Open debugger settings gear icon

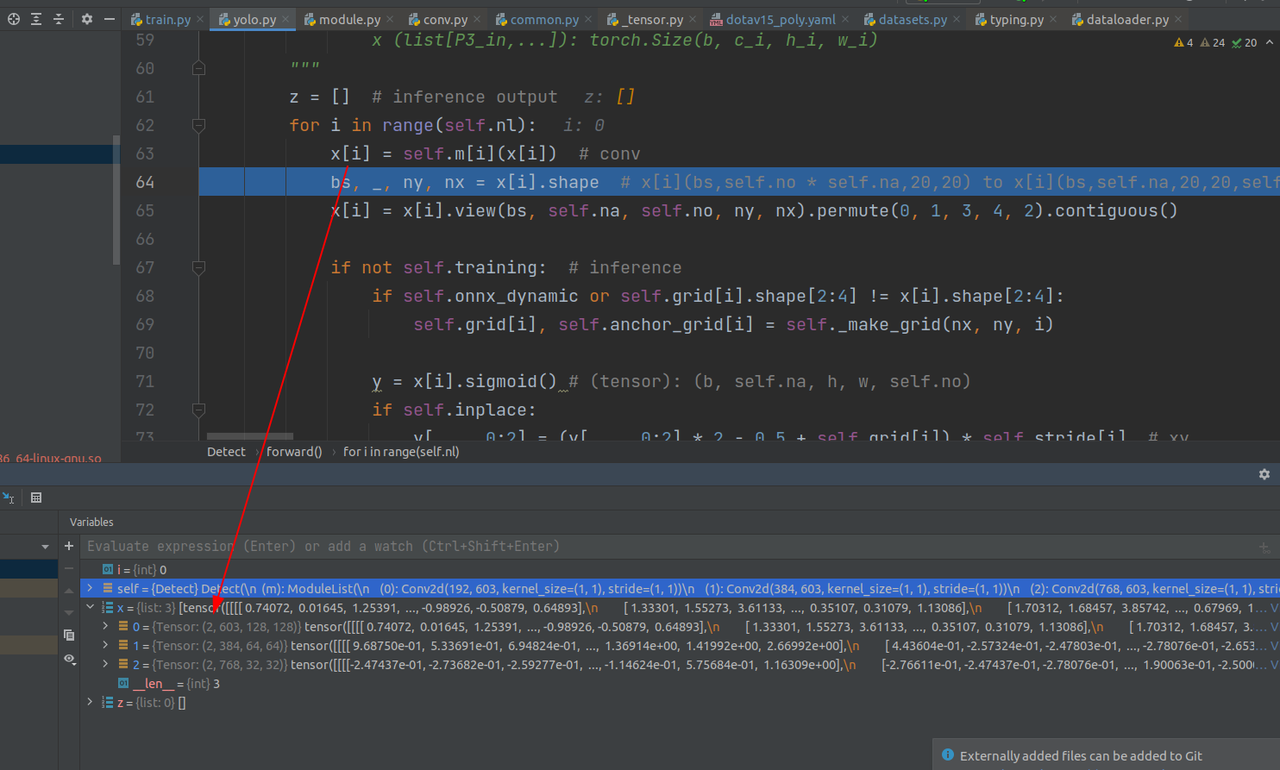coord(1264,474)
